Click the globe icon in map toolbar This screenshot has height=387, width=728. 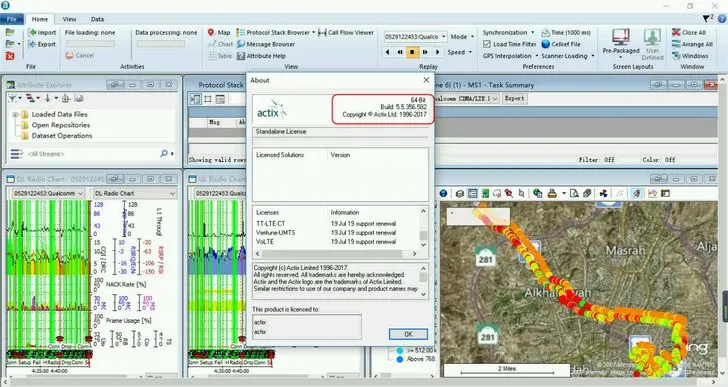click(x=443, y=193)
